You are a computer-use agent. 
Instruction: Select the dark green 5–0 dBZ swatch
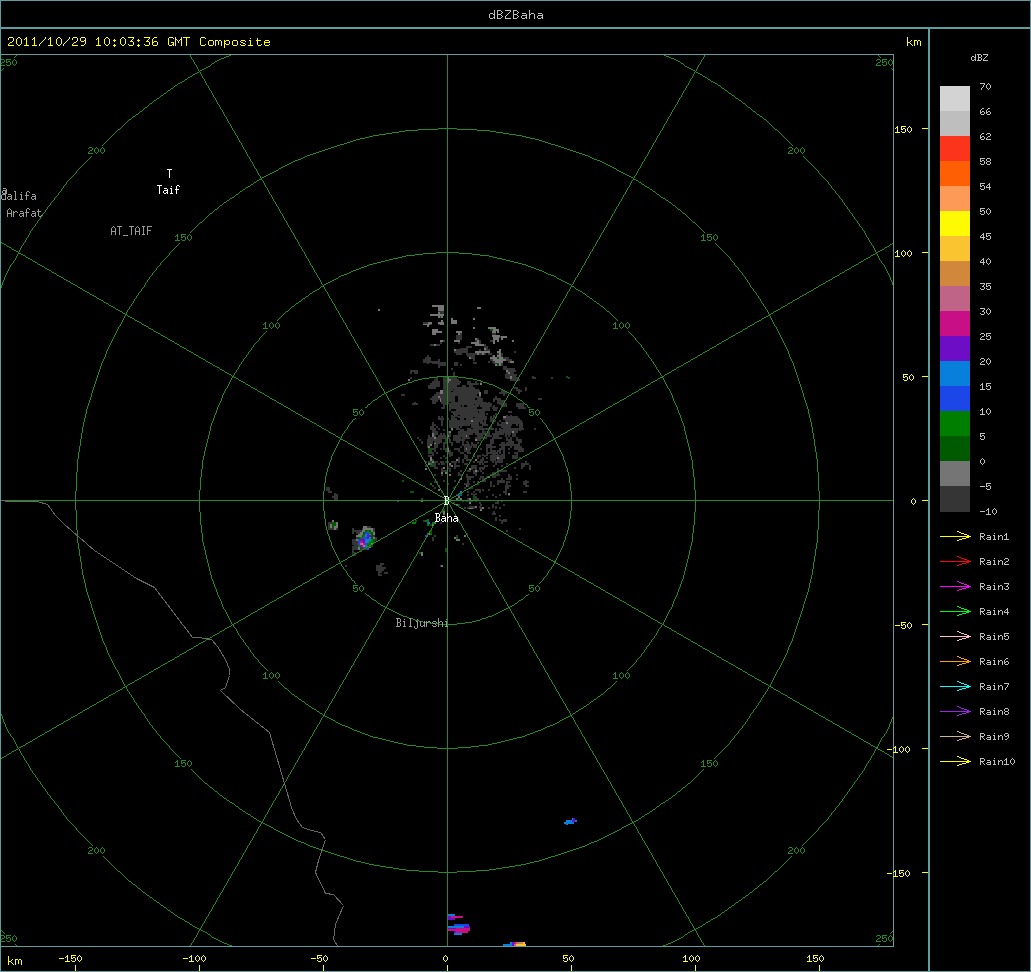[955, 449]
